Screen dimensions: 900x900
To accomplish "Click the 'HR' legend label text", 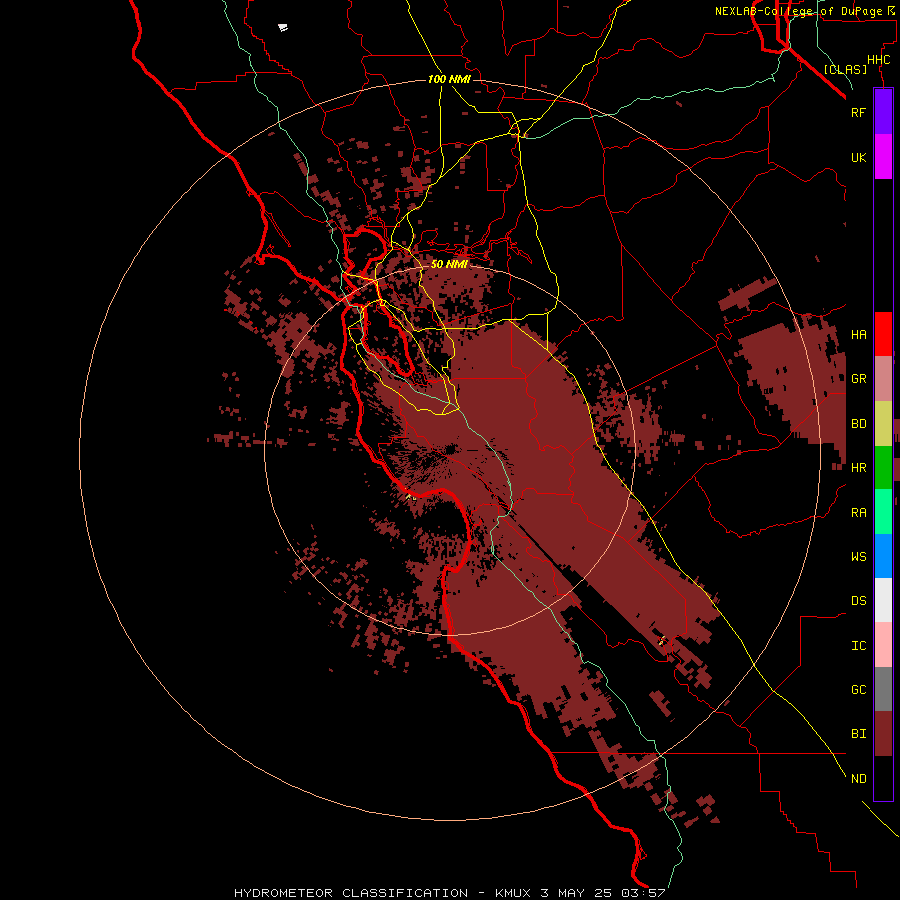I will pos(858,468).
